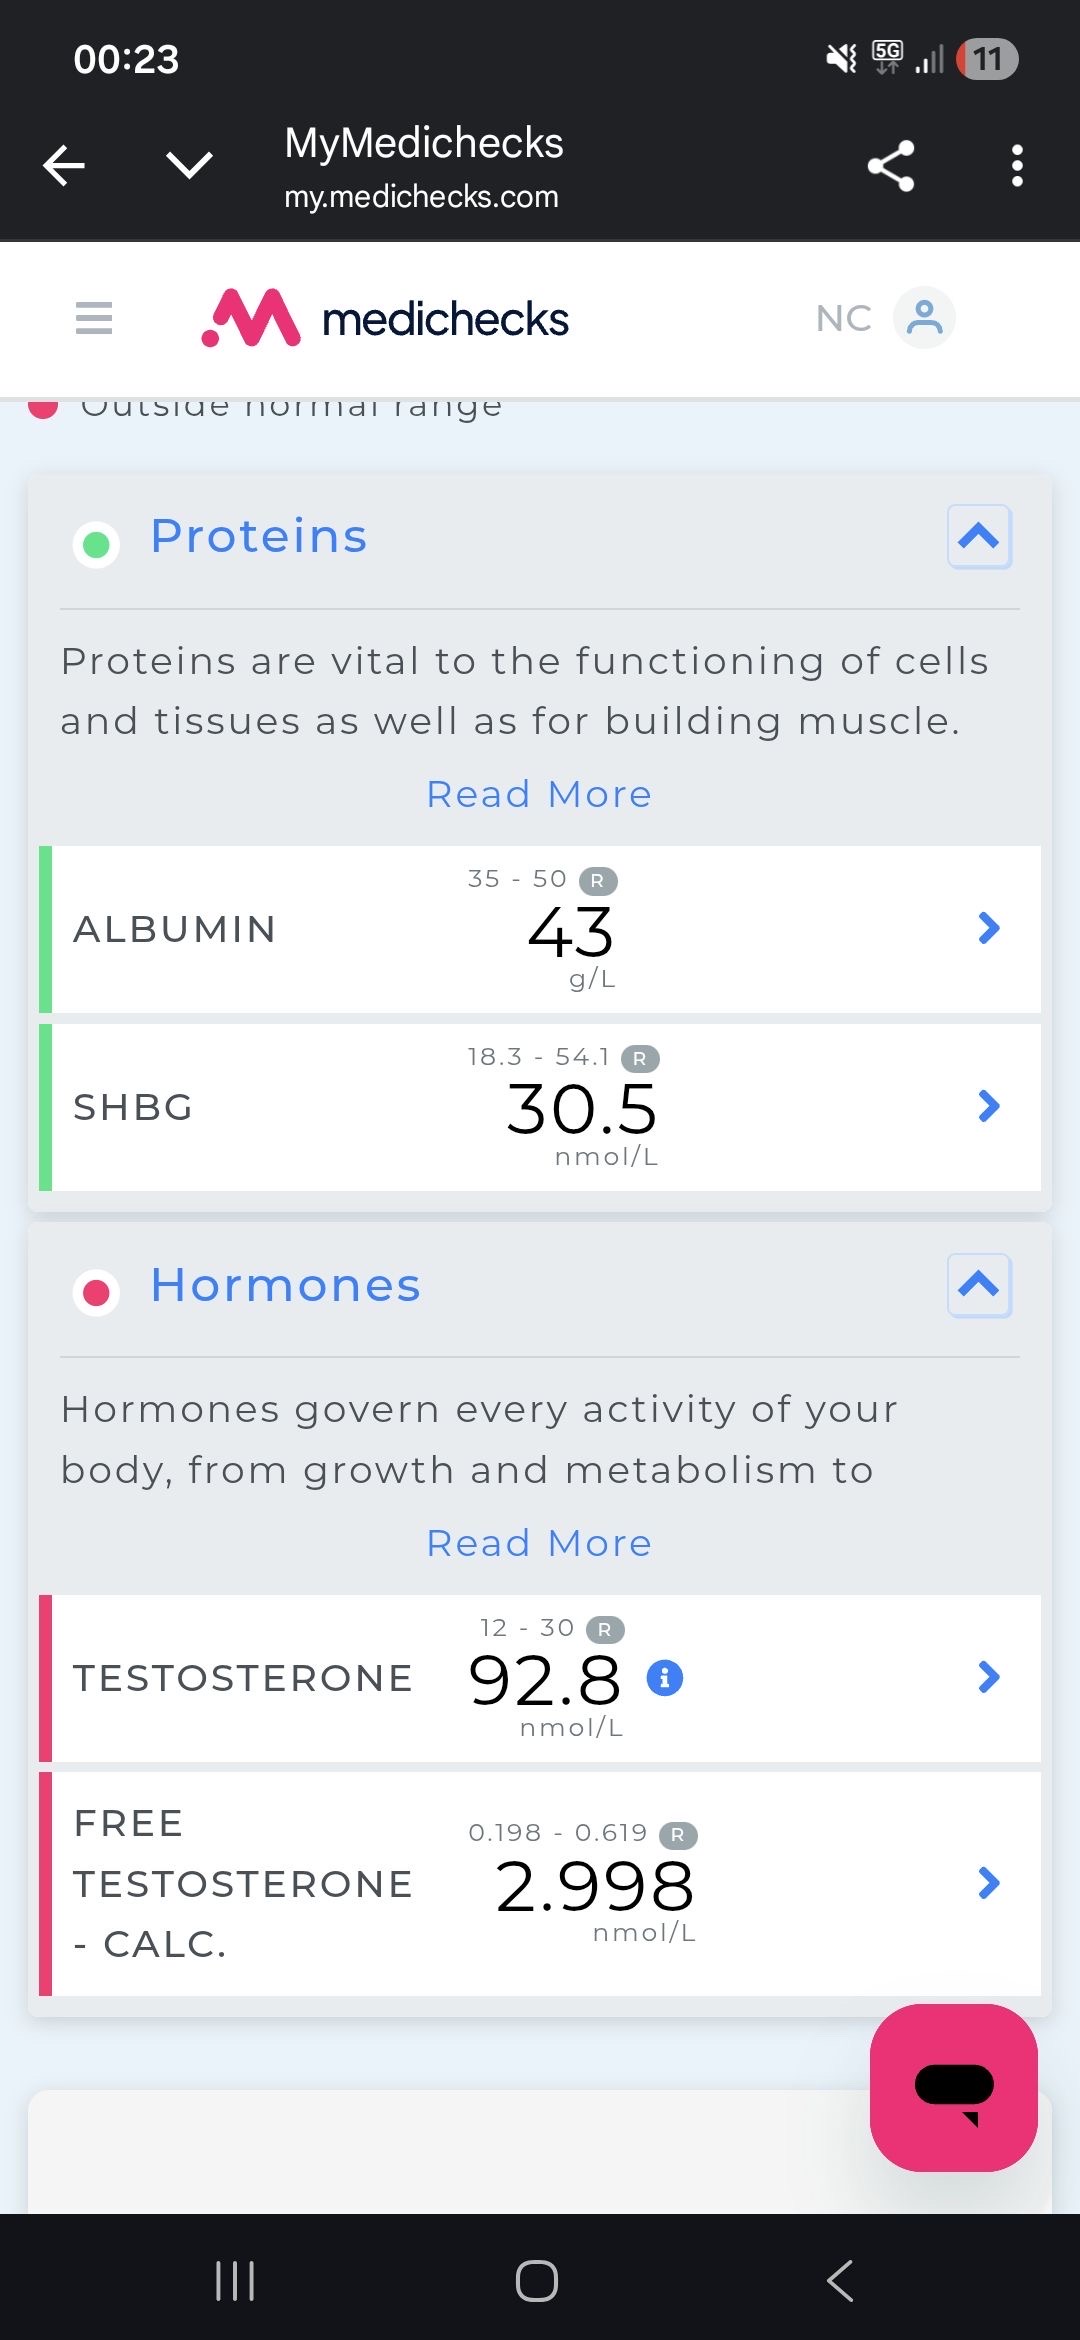
Task: Open Android recent apps button
Action: (236, 2281)
